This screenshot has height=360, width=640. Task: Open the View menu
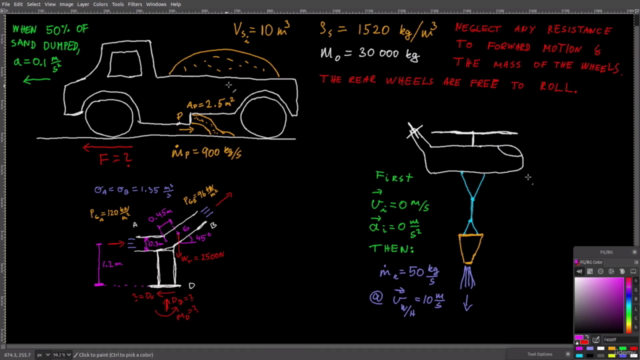pos(50,4)
